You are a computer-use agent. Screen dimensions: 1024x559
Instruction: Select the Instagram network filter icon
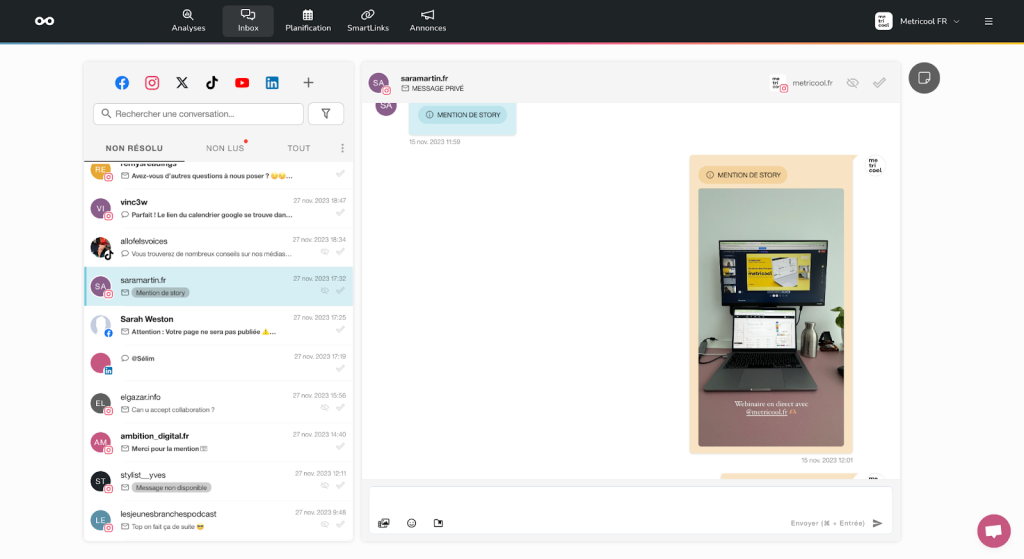(x=152, y=83)
